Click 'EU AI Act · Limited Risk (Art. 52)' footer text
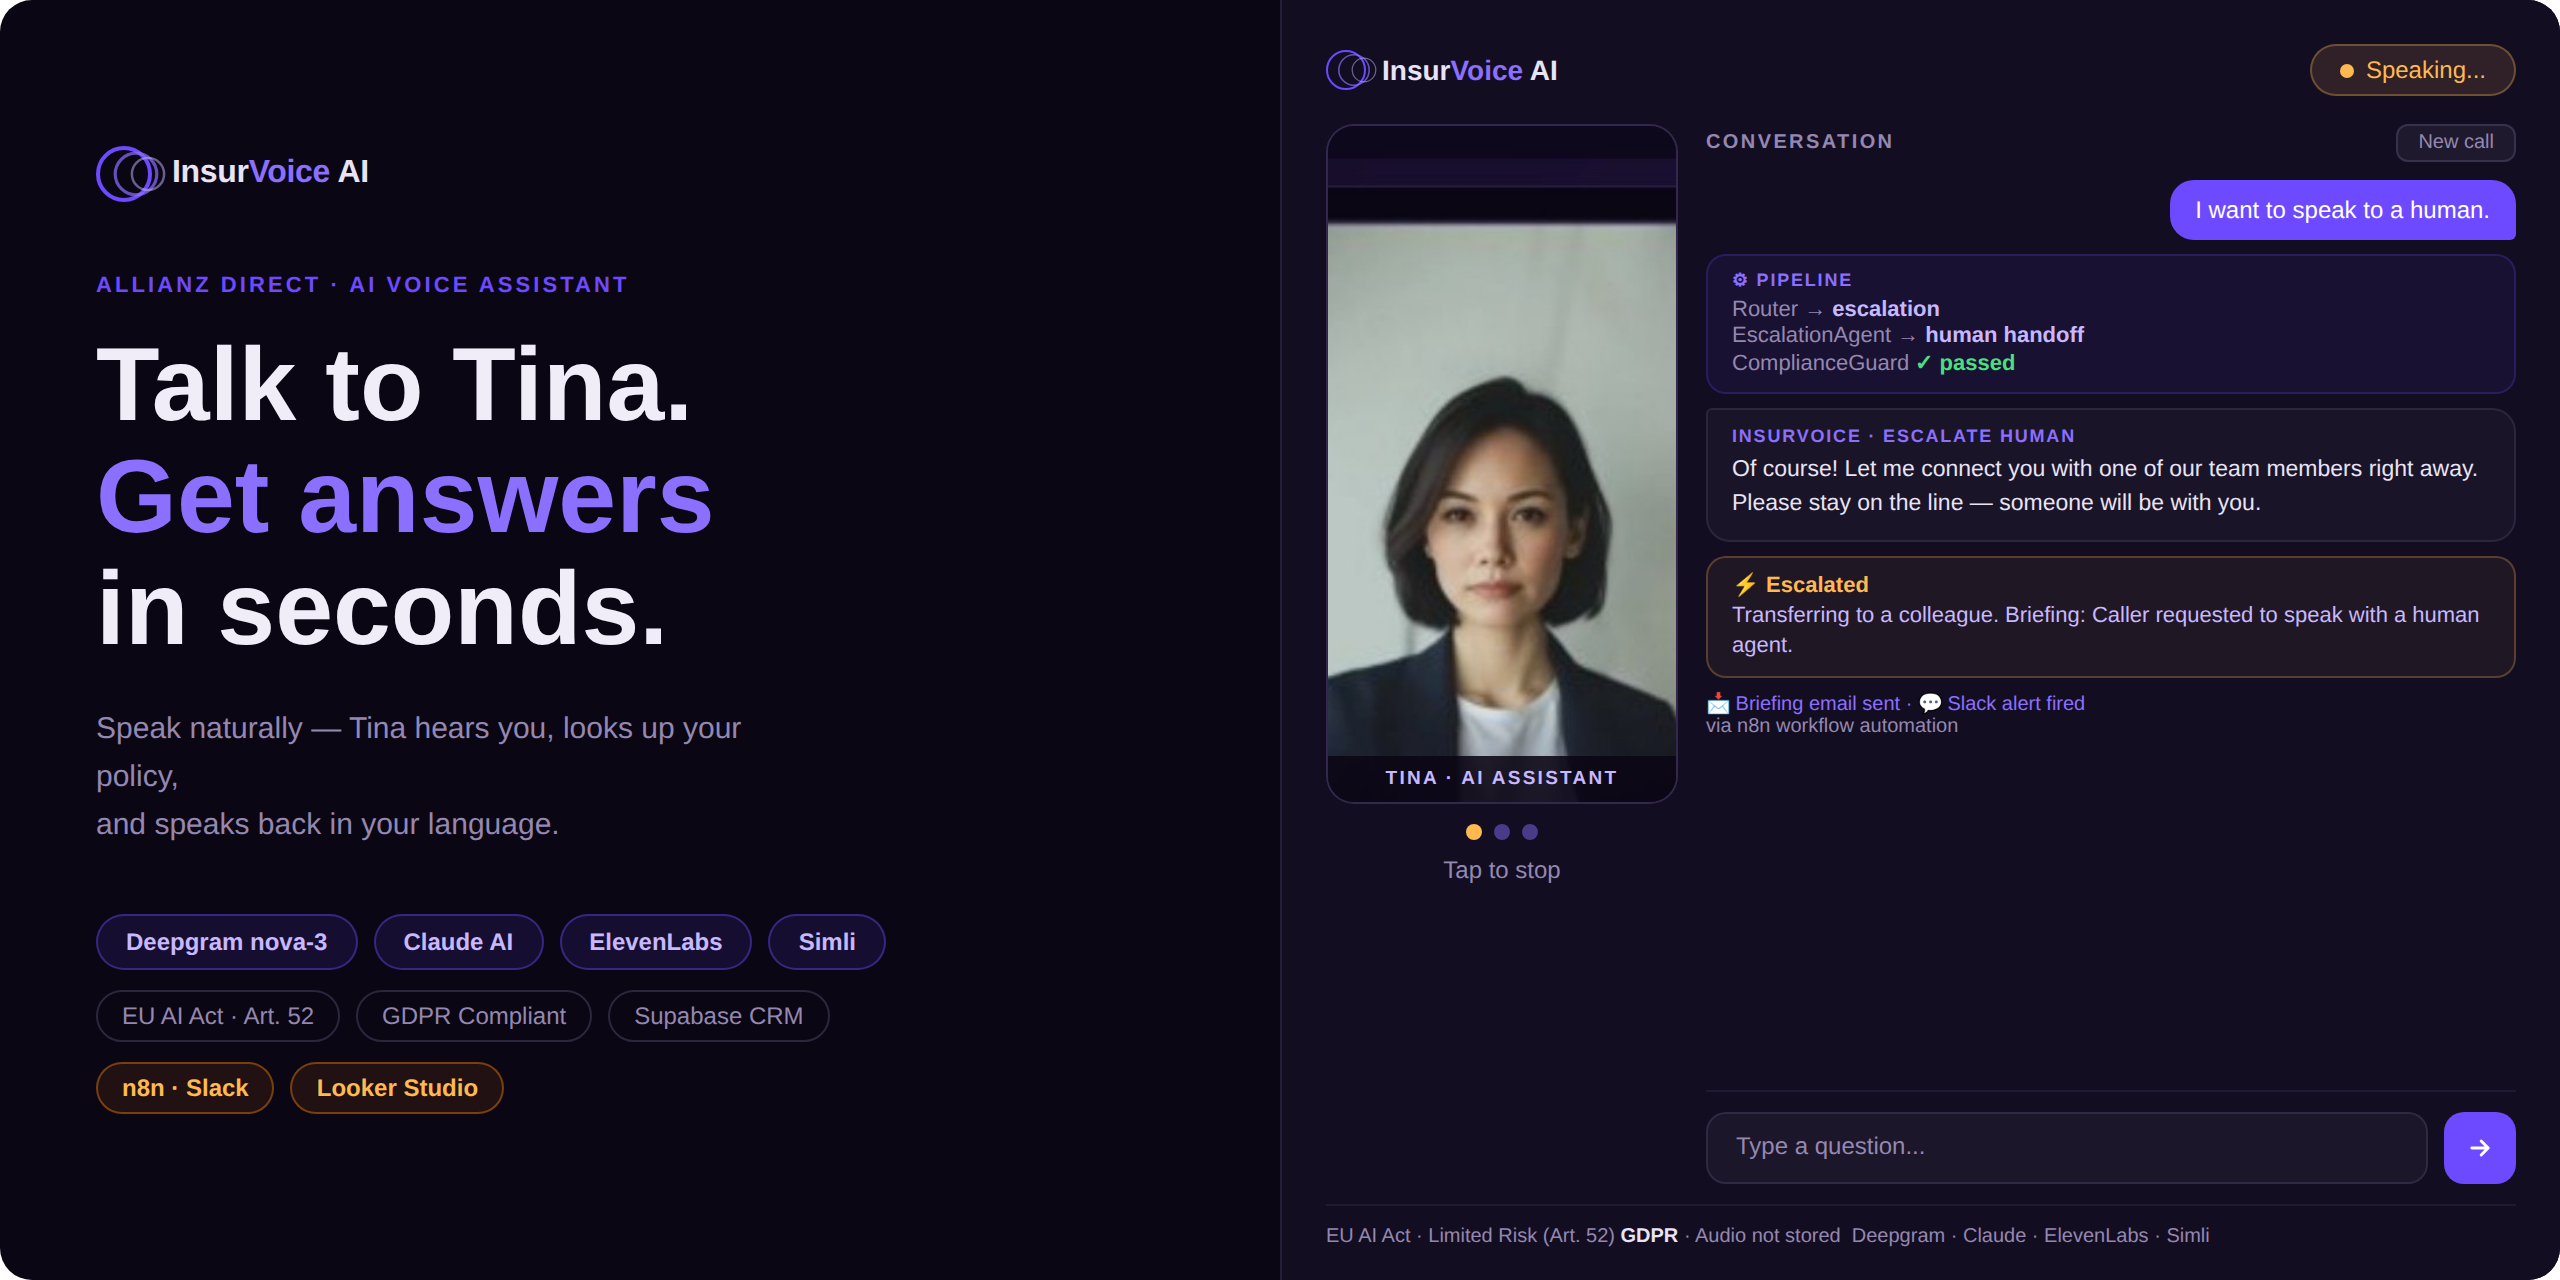This screenshot has width=2560, height=1280. click(x=1470, y=1235)
